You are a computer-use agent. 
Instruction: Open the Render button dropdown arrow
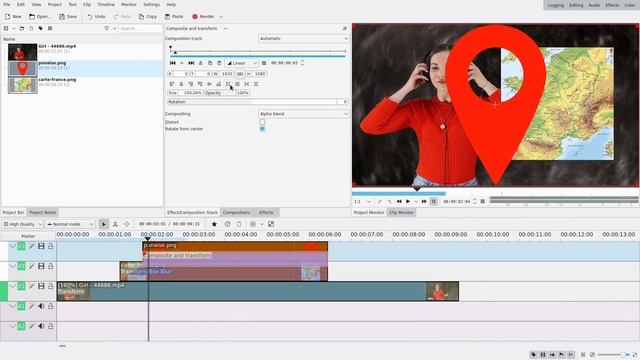[x=221, y=17]
